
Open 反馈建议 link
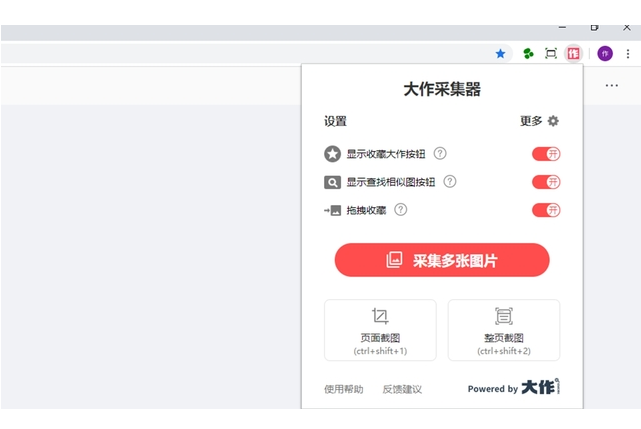pyautogui.click(x=402, y=389)
